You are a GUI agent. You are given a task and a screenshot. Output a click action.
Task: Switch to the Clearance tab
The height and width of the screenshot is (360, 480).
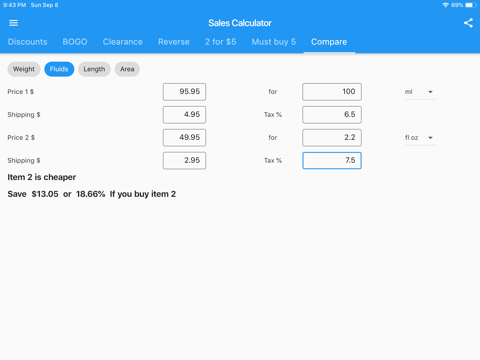pyautogui.click(x=123, y=42)
